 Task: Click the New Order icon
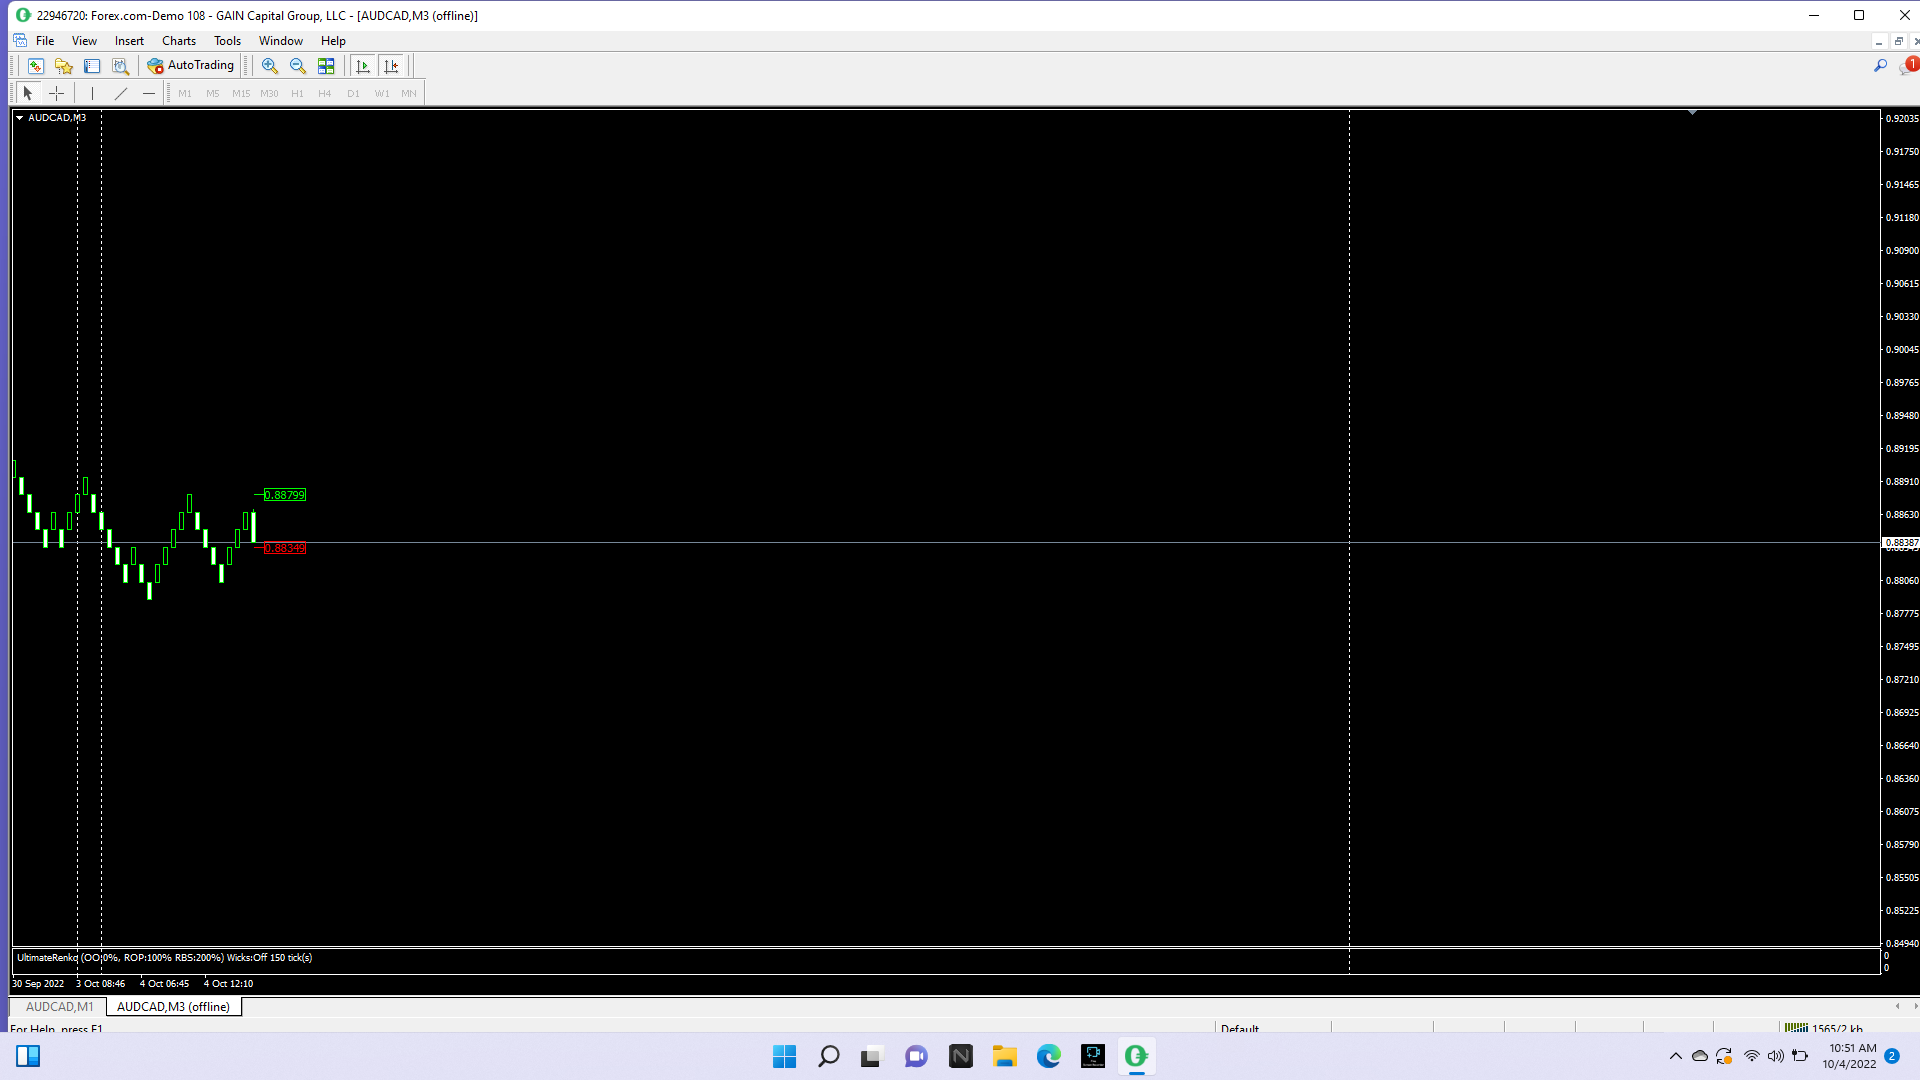tap(35, 66)
